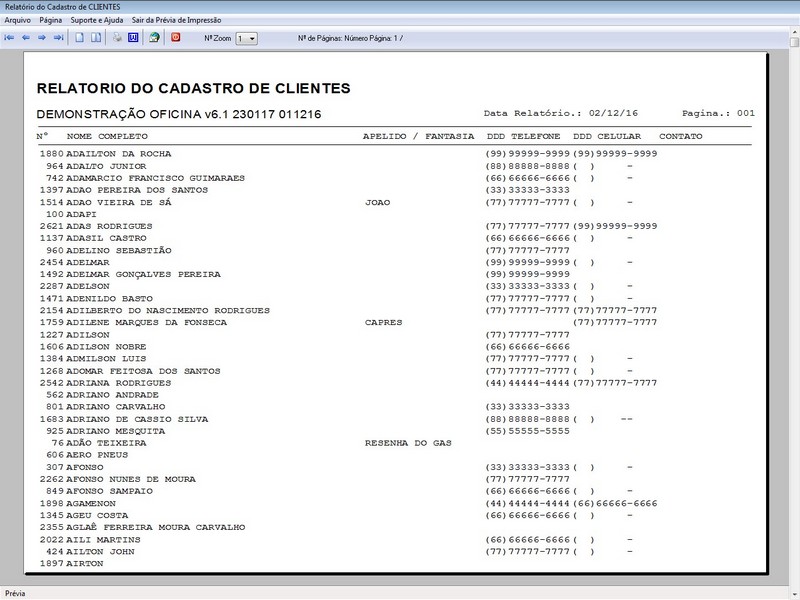Click the nickname CAPRES
Image resolution: width=800 pixels, height=600 pixels.
tap(384, 322)
